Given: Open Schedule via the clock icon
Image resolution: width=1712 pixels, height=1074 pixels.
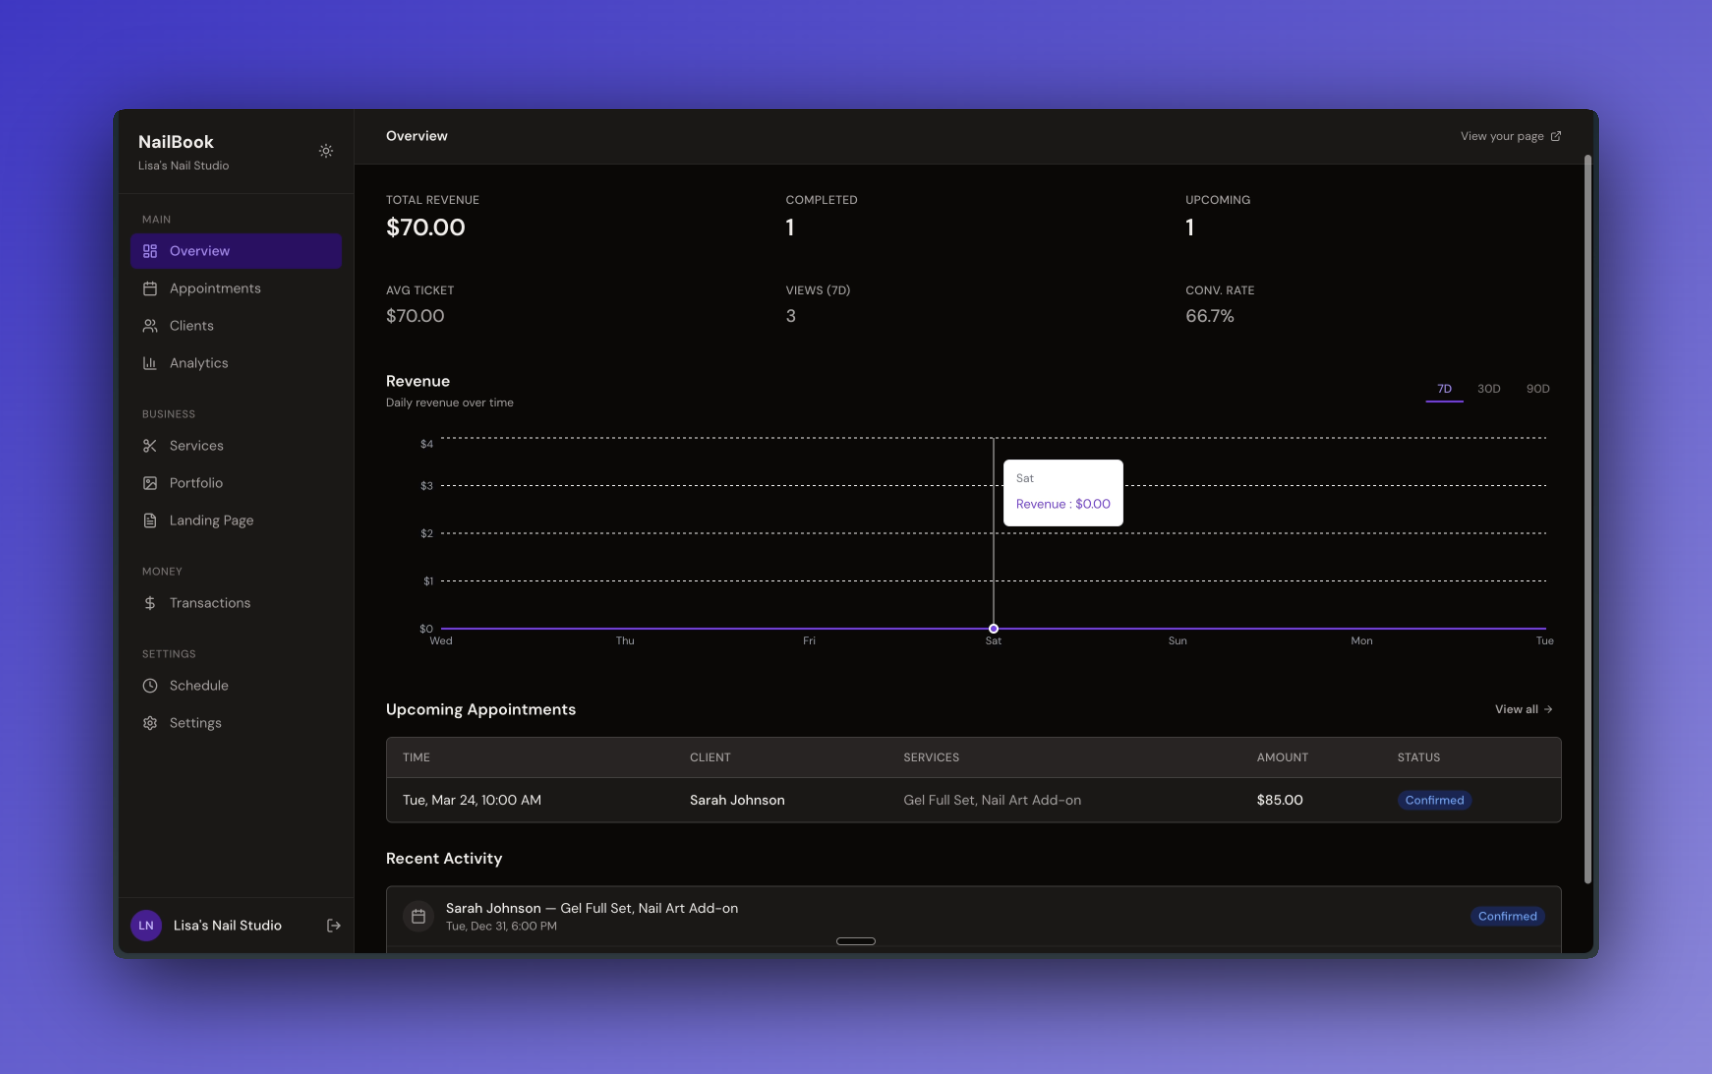Looking at the screenshot, I should [x=150, y=685].
